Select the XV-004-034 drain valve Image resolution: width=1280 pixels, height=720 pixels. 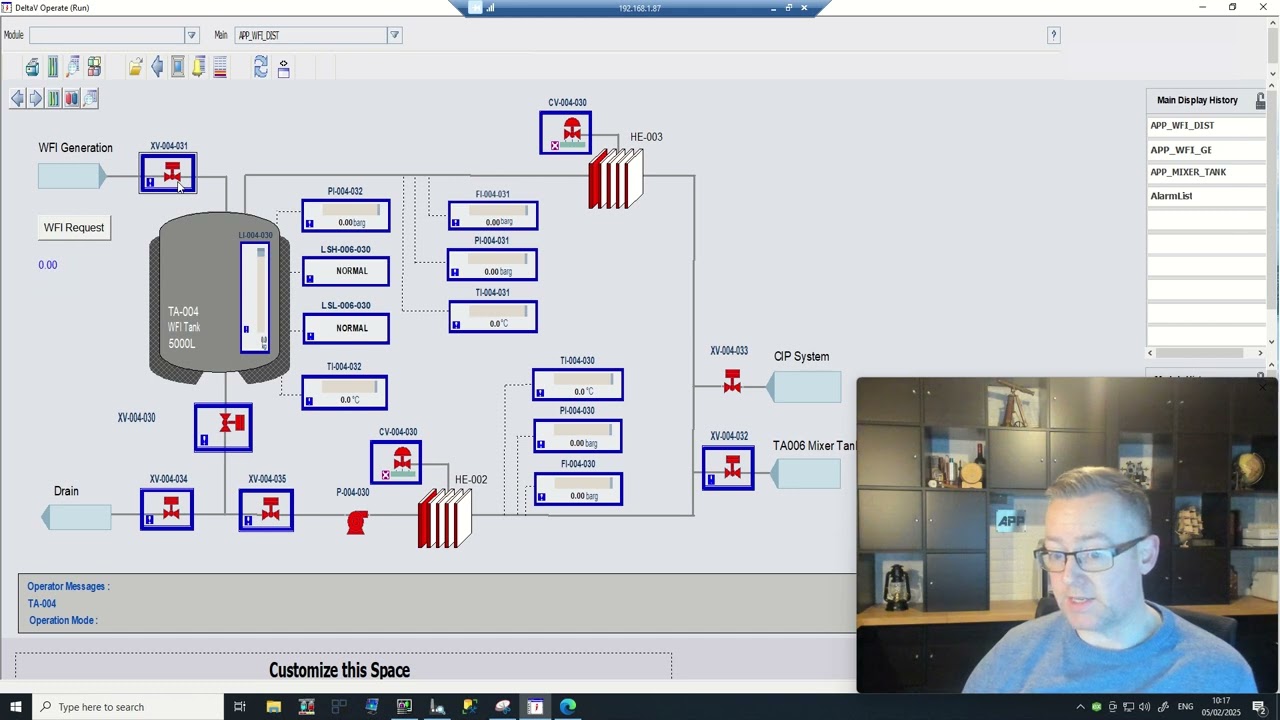[x=167, y=509]
